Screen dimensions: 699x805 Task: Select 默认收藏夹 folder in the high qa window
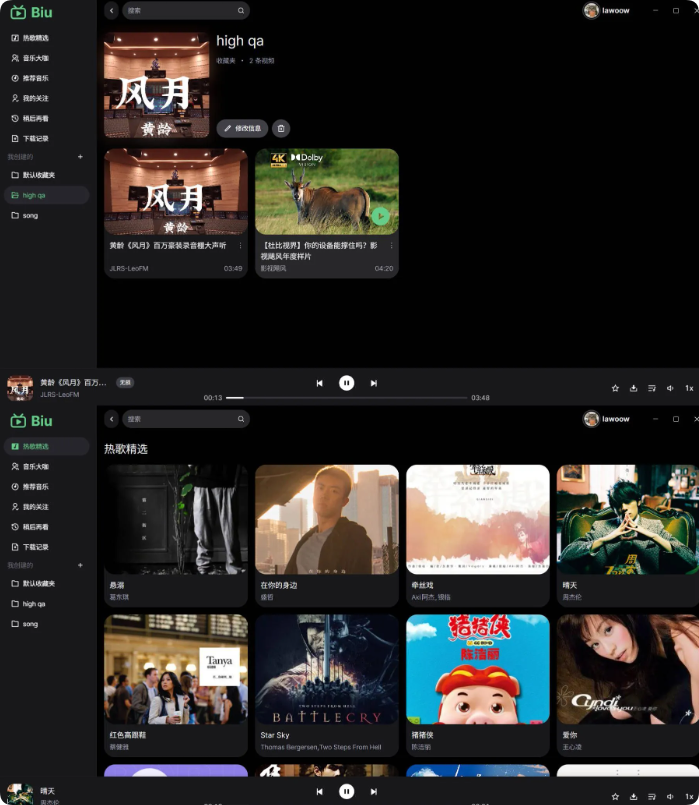point(34,175)
